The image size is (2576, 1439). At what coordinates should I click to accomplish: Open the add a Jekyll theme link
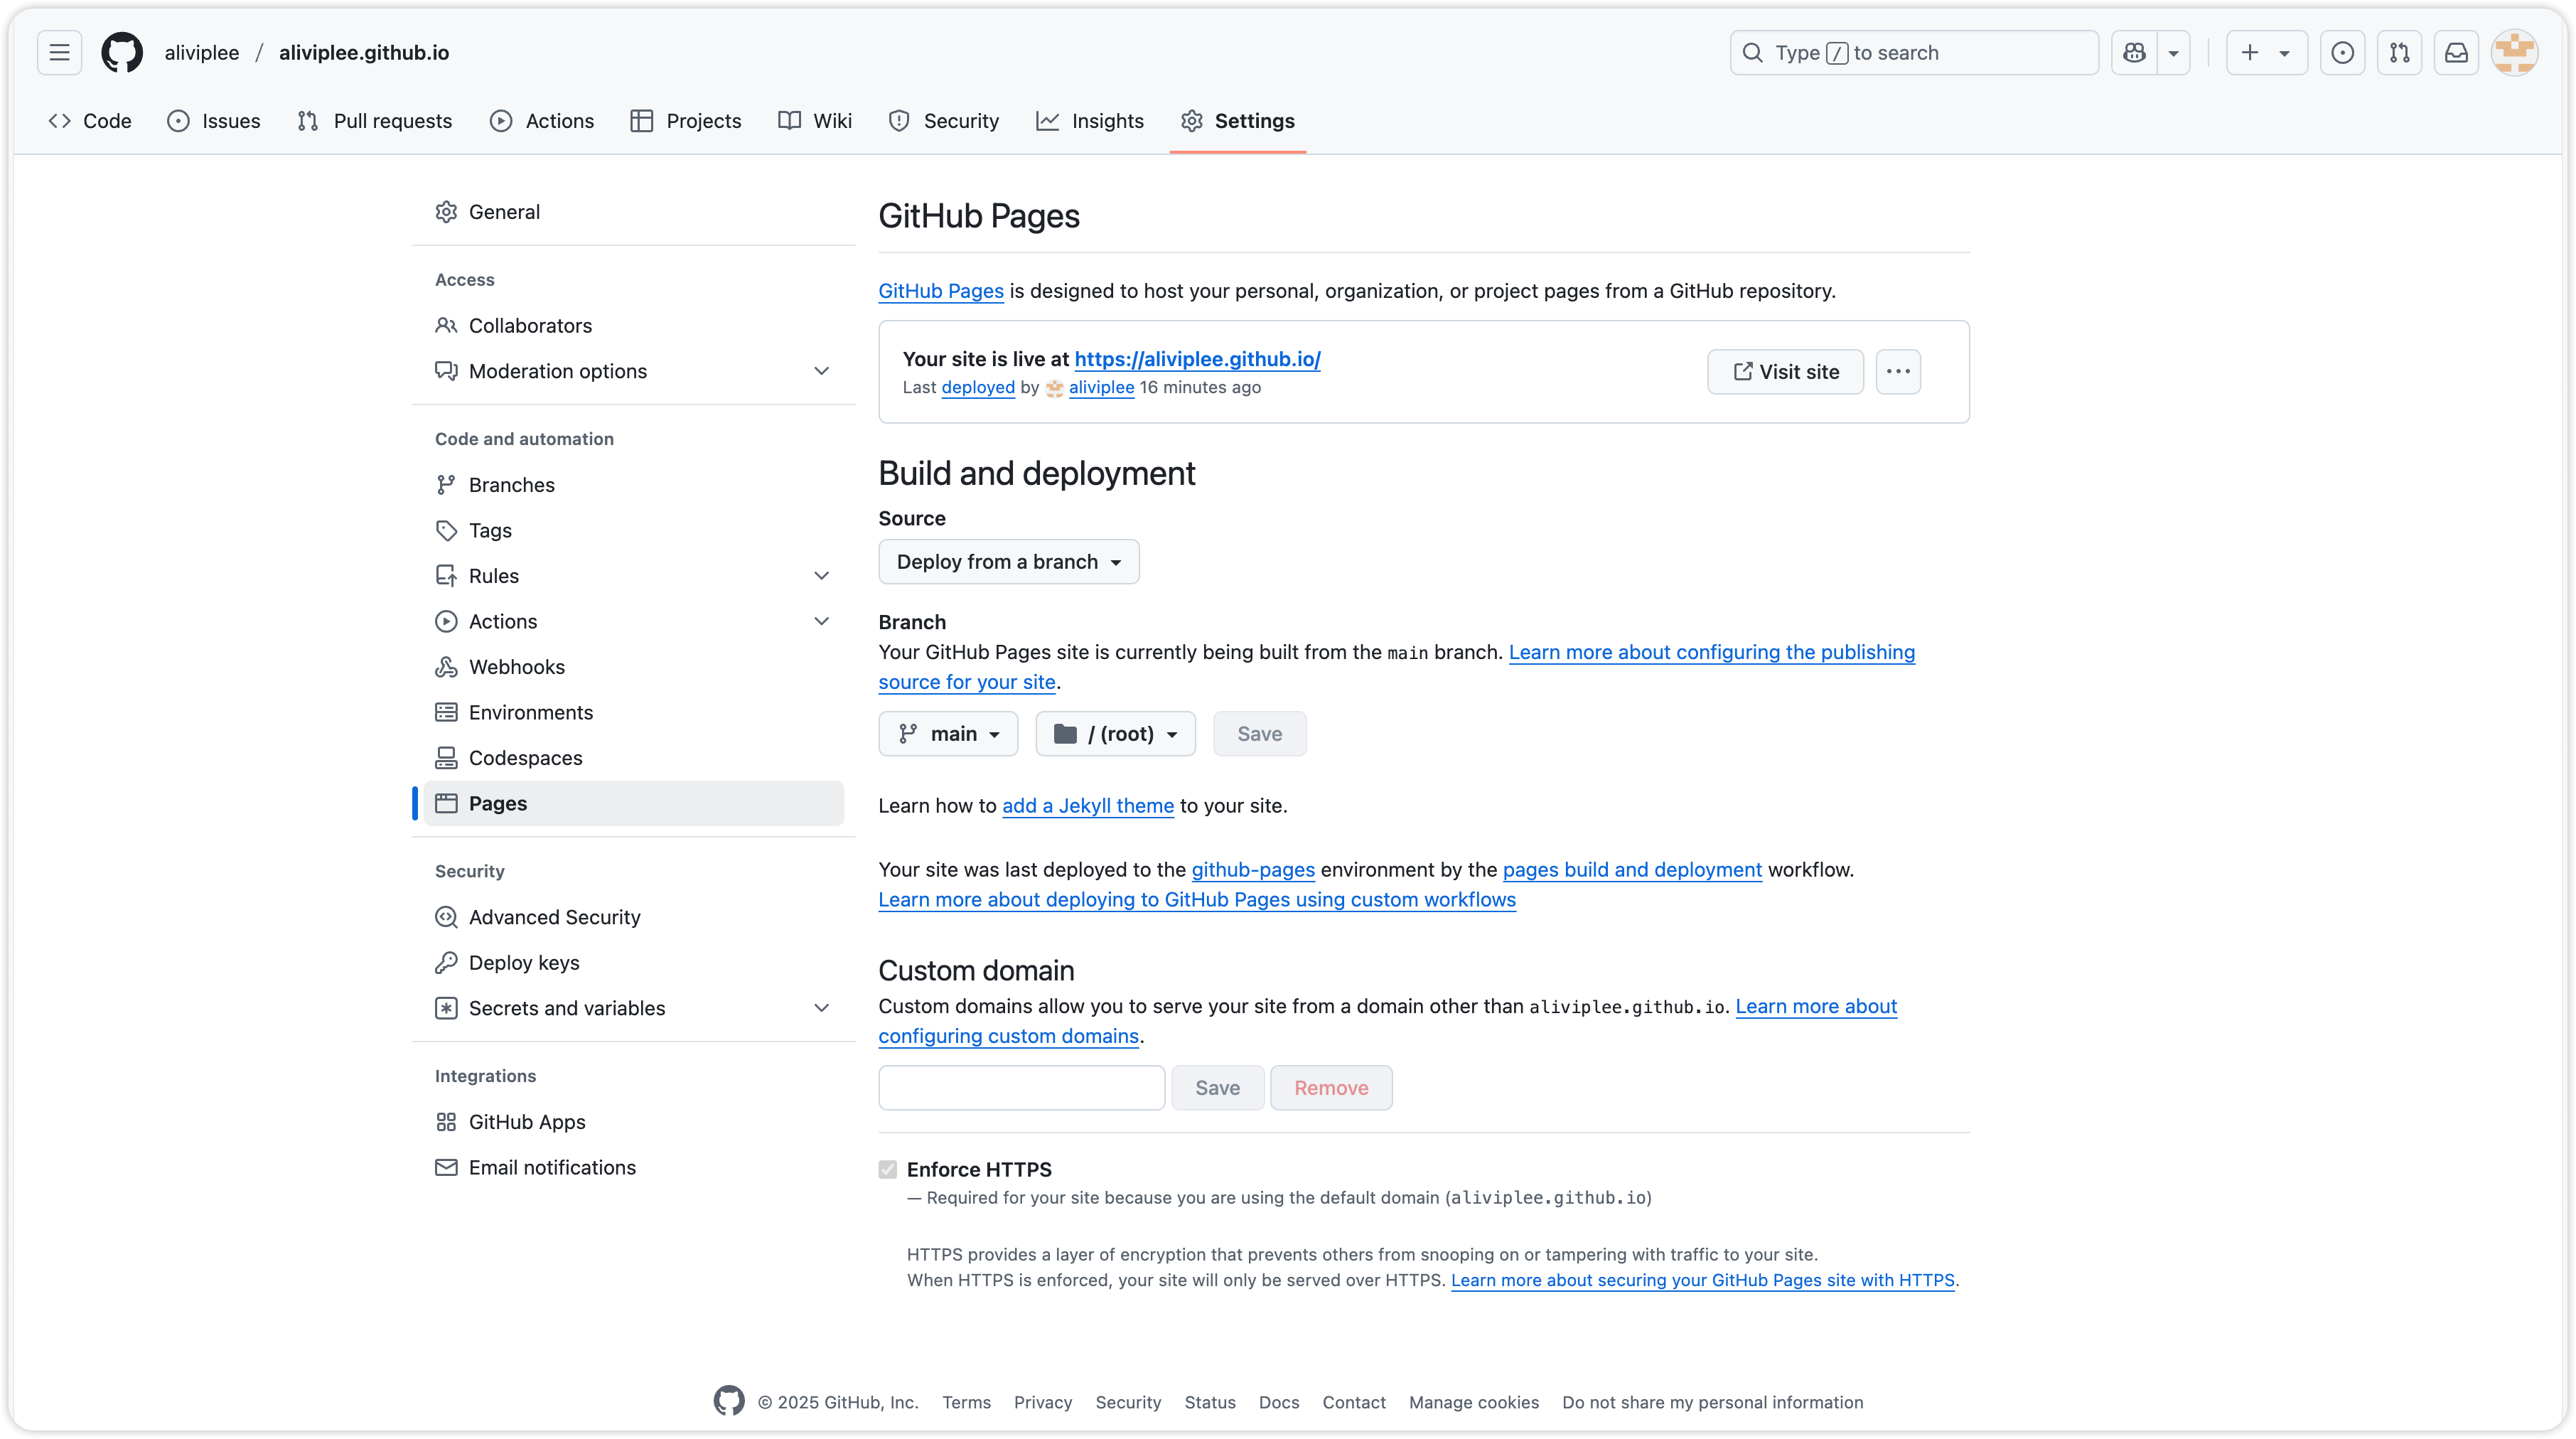point(1088,805)
